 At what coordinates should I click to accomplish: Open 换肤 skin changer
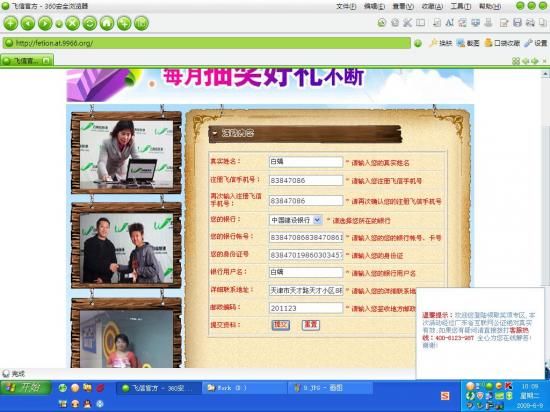point(441,43)
